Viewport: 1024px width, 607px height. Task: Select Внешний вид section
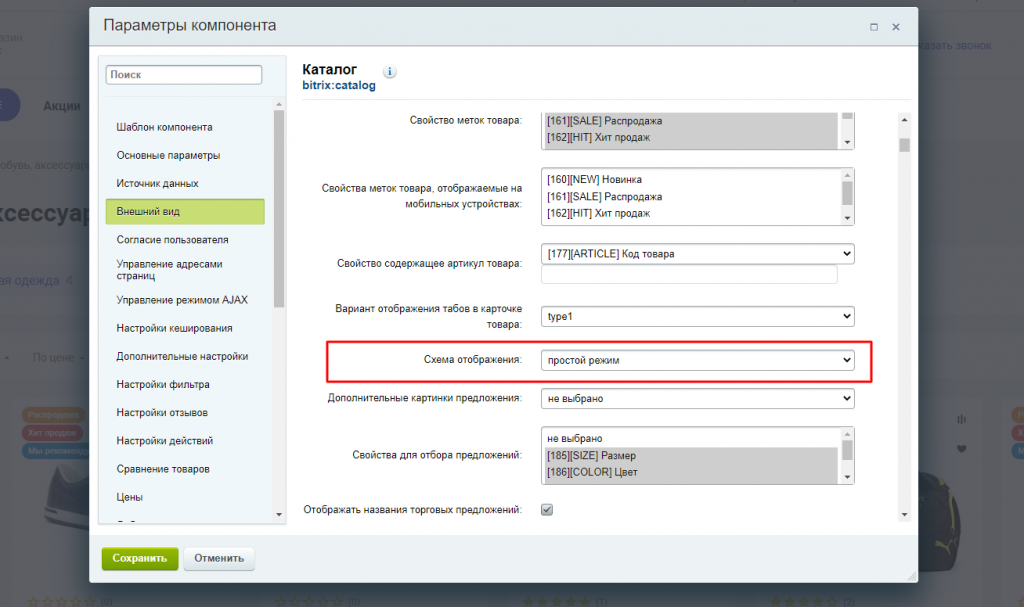(185, 212)
